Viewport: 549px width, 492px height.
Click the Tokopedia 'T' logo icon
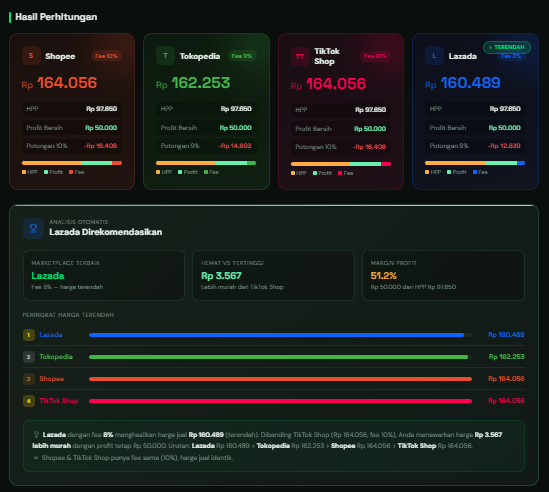tap(165, 56)
